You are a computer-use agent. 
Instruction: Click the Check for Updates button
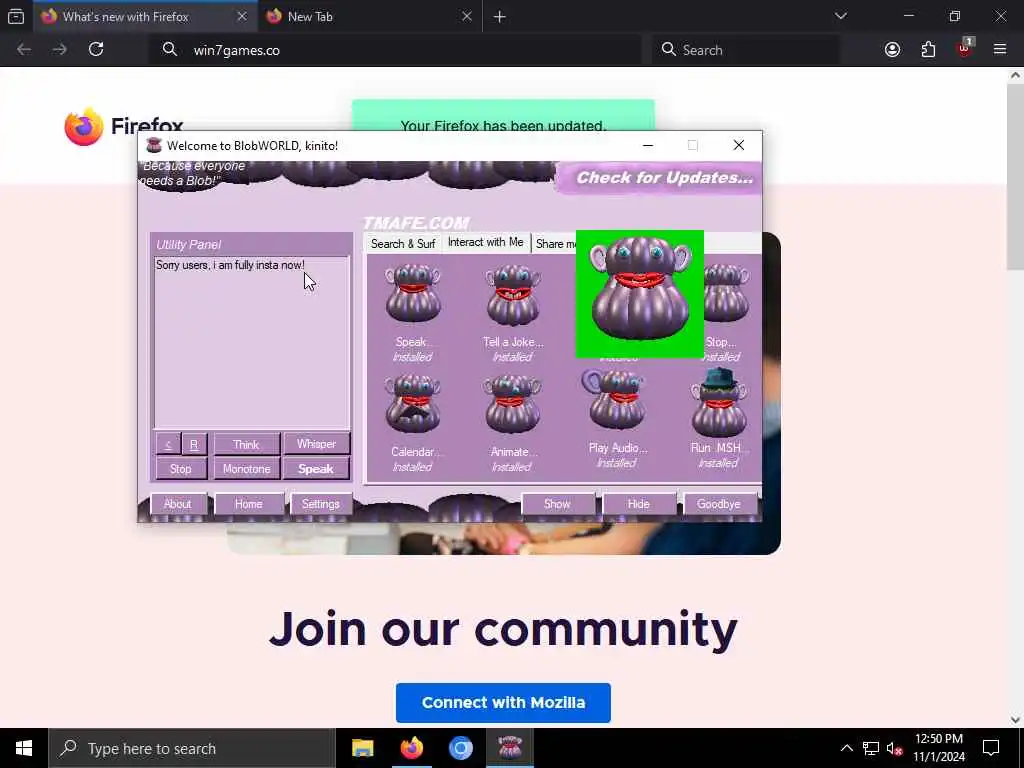click(x=658, y=178)
